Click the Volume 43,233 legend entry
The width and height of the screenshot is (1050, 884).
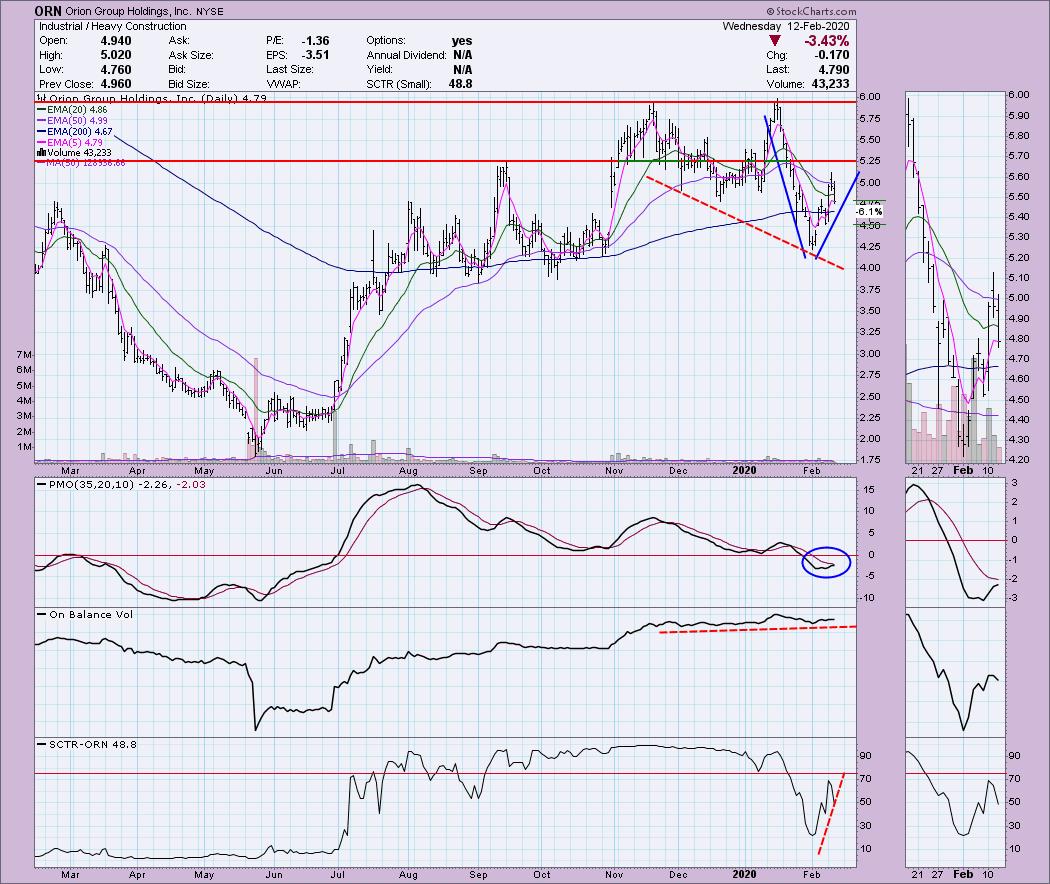point(76,153)
